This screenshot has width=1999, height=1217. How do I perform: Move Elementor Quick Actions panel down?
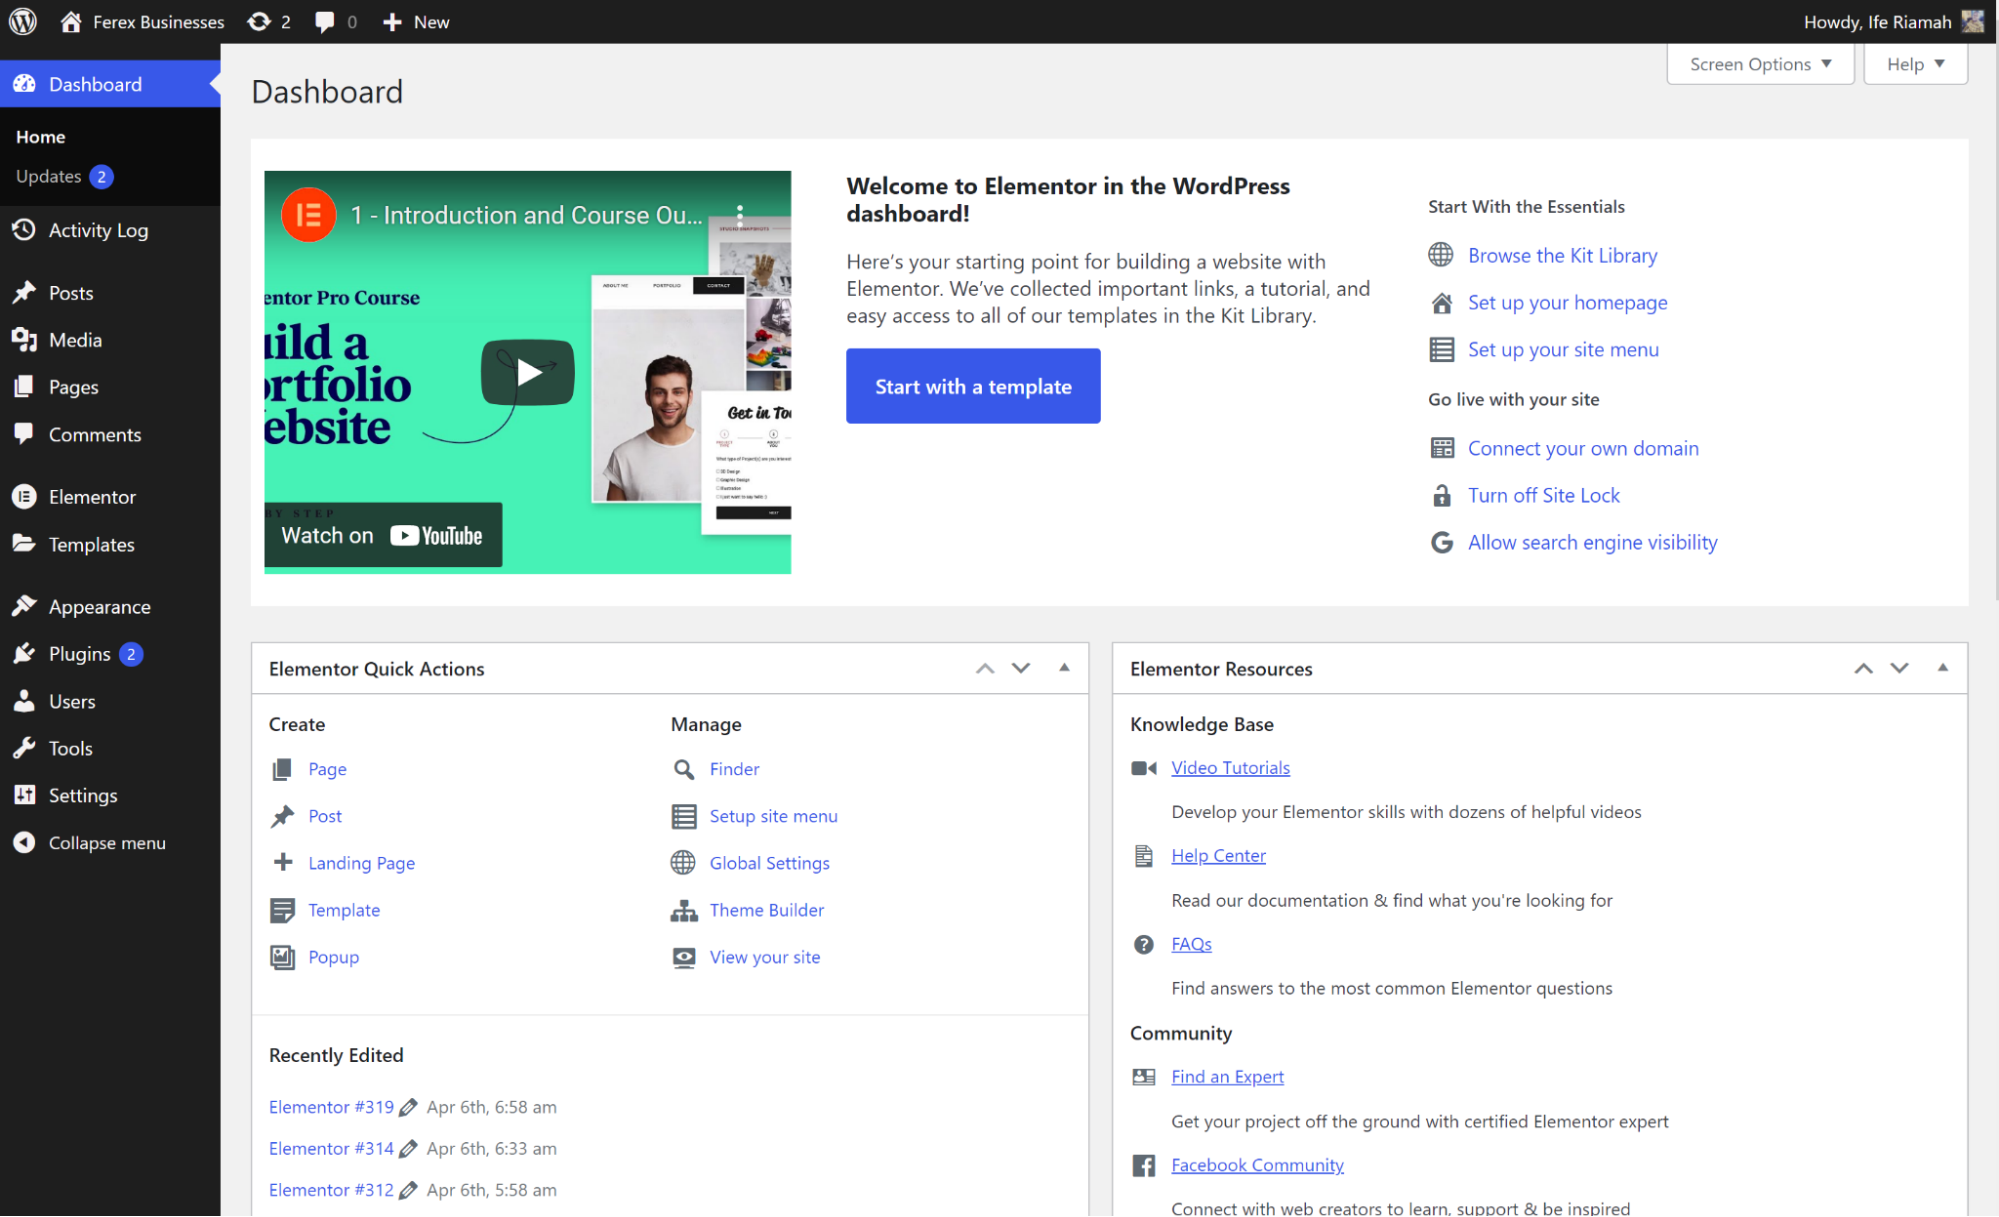point(1020,668)
